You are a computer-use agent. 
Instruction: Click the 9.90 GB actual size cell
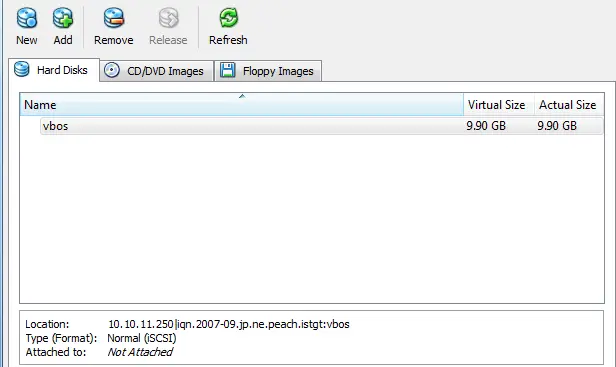pyautogui.click(x=557, y=126)
